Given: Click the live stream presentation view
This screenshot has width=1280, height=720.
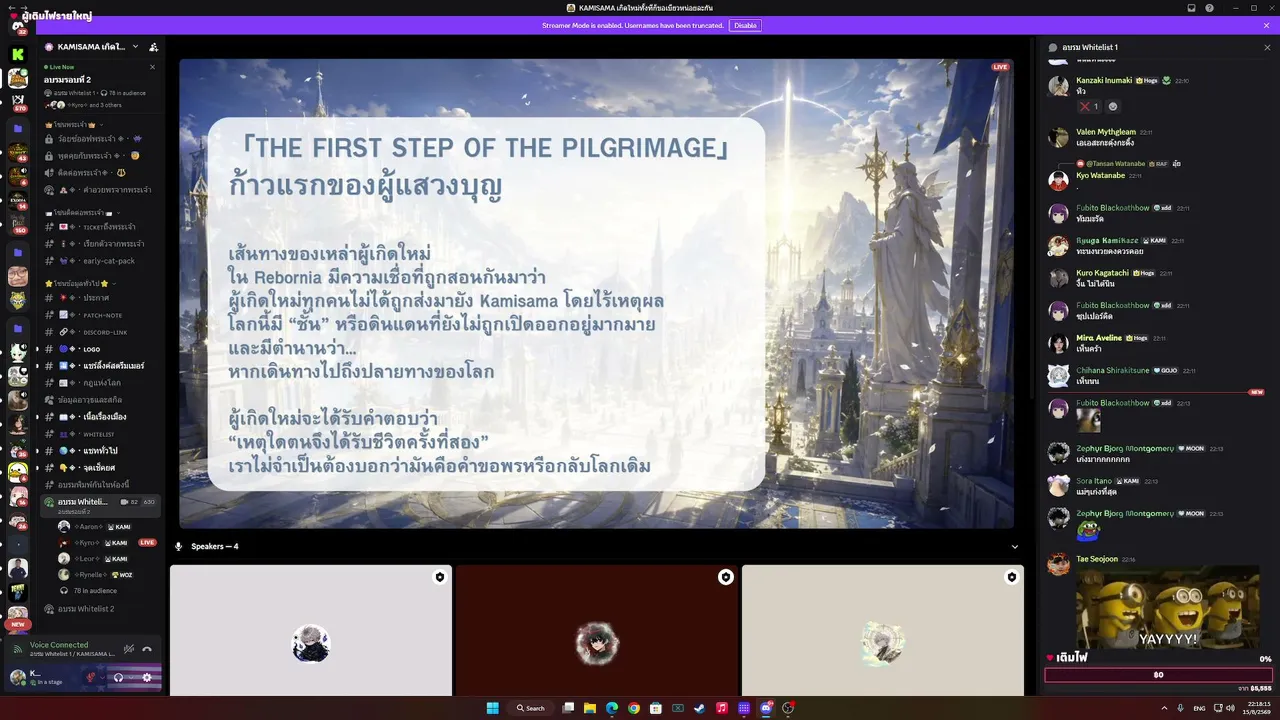Looking at the screenshot, I should click(x=596, y=293).
